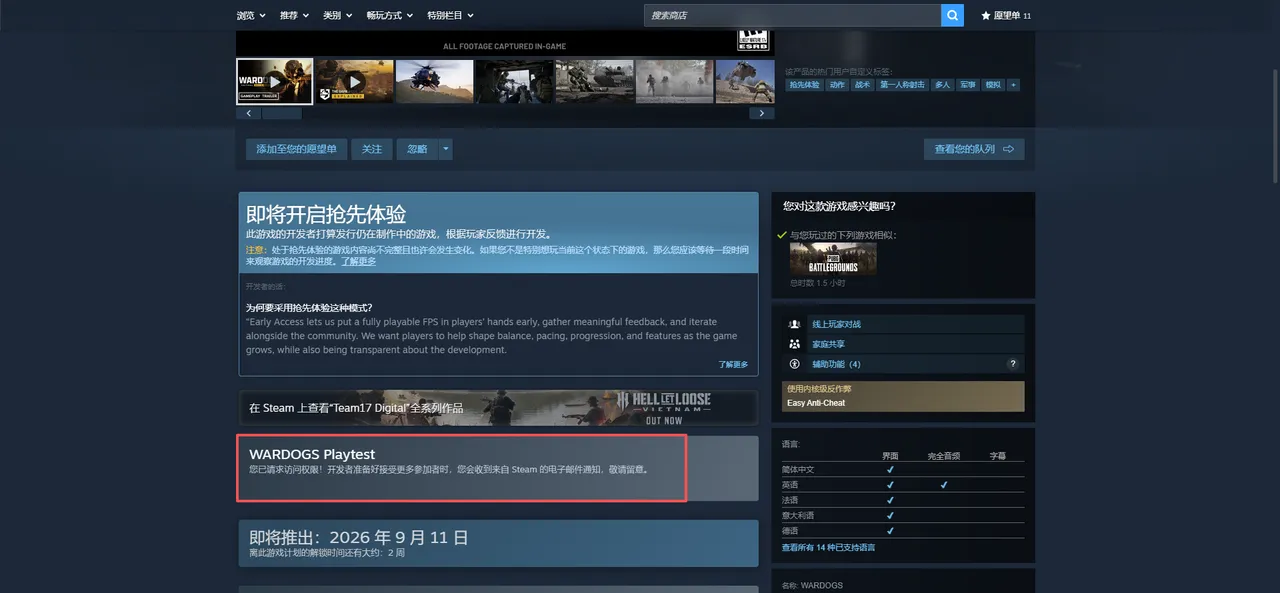Viewport: 1280px width, 593px height.
Task: Click 查看您的队列 button
Action: pyautogui.click(x=974, y=149)
